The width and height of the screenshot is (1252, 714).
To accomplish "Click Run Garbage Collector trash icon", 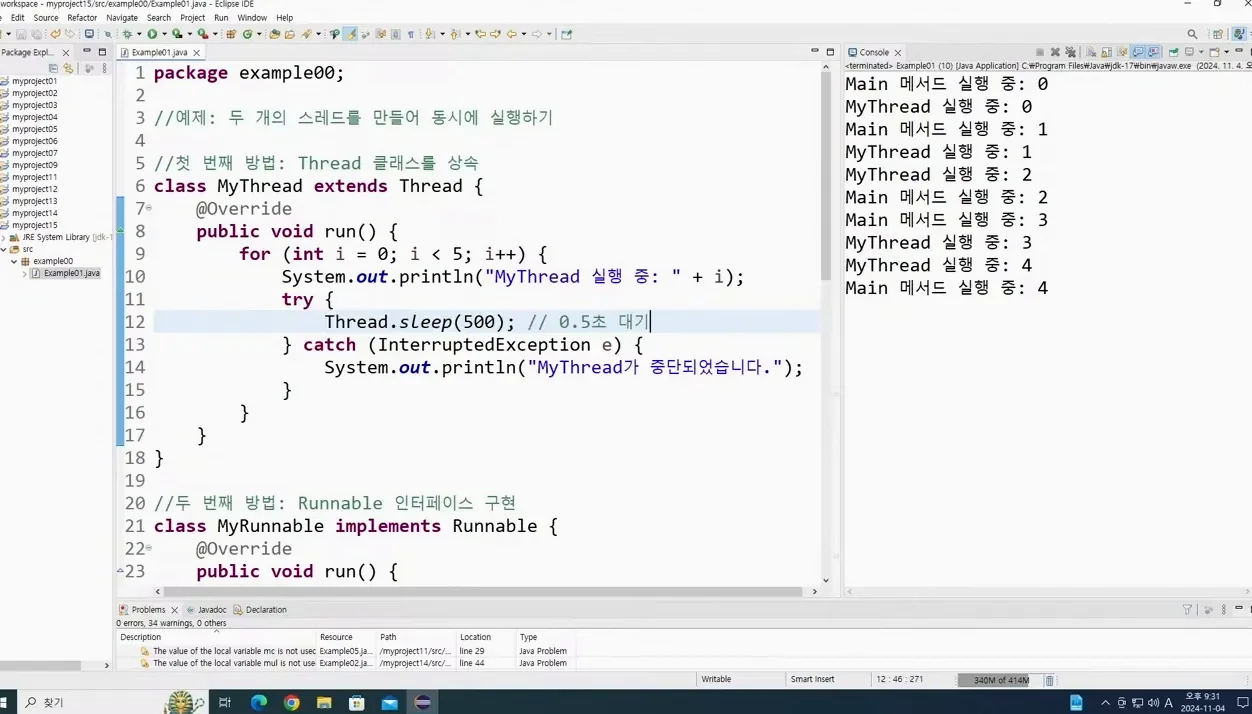I will 1049,680.
